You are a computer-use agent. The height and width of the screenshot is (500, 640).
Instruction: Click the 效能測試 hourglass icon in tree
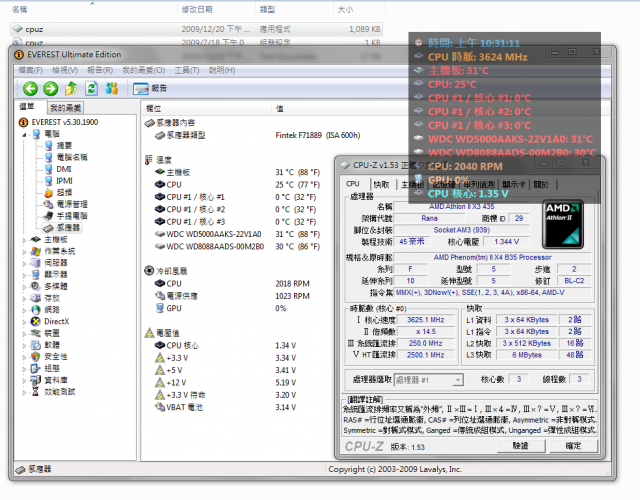click(x=36, y=392)
